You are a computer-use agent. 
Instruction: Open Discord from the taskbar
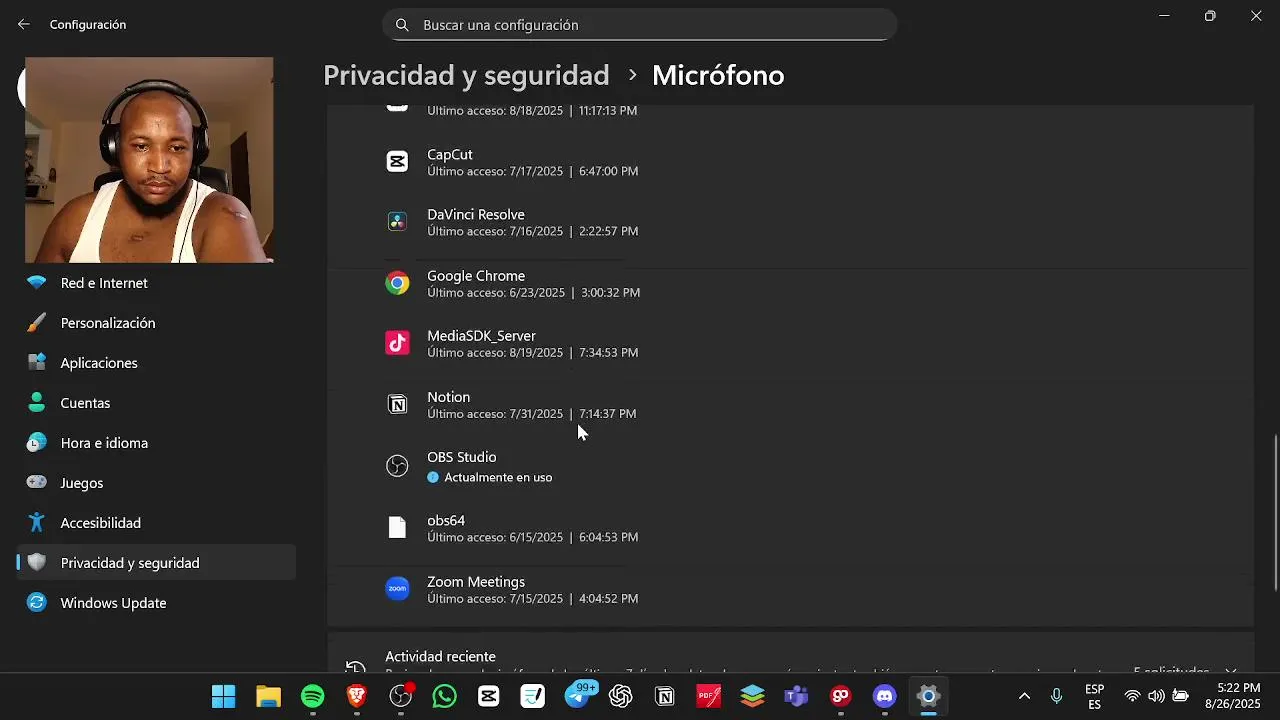(884, 696)
